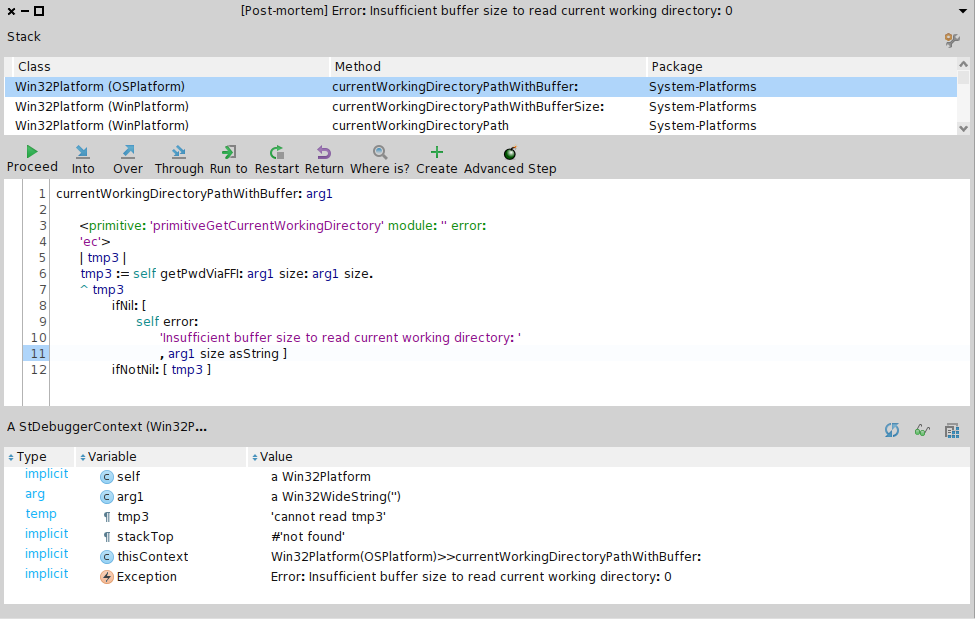Trigger the Advanced Step bomb icon
The height and width of the screenshot is (619, 975).
510,159
